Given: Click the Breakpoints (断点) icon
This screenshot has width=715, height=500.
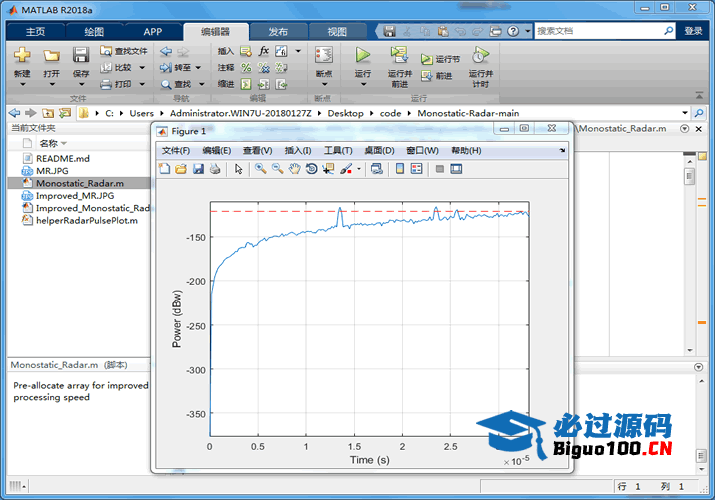Looking at the screenshot, I should click(324, 55).
